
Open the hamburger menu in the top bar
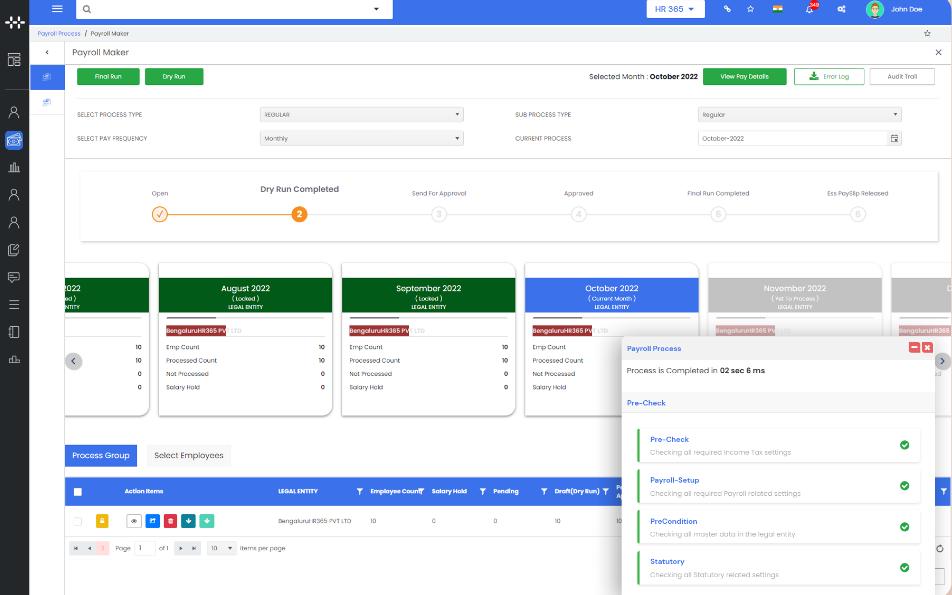point(57,9)
